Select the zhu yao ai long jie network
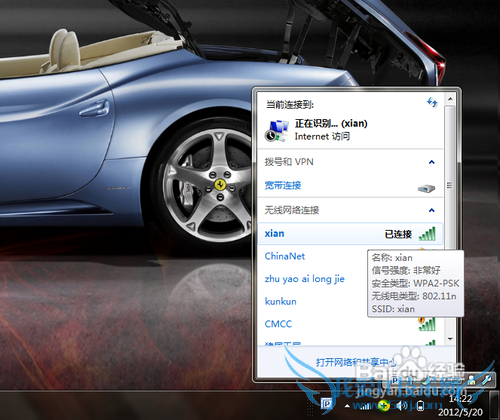The width and height of the screenshot is (500, 420). click(x=304, y=279)
